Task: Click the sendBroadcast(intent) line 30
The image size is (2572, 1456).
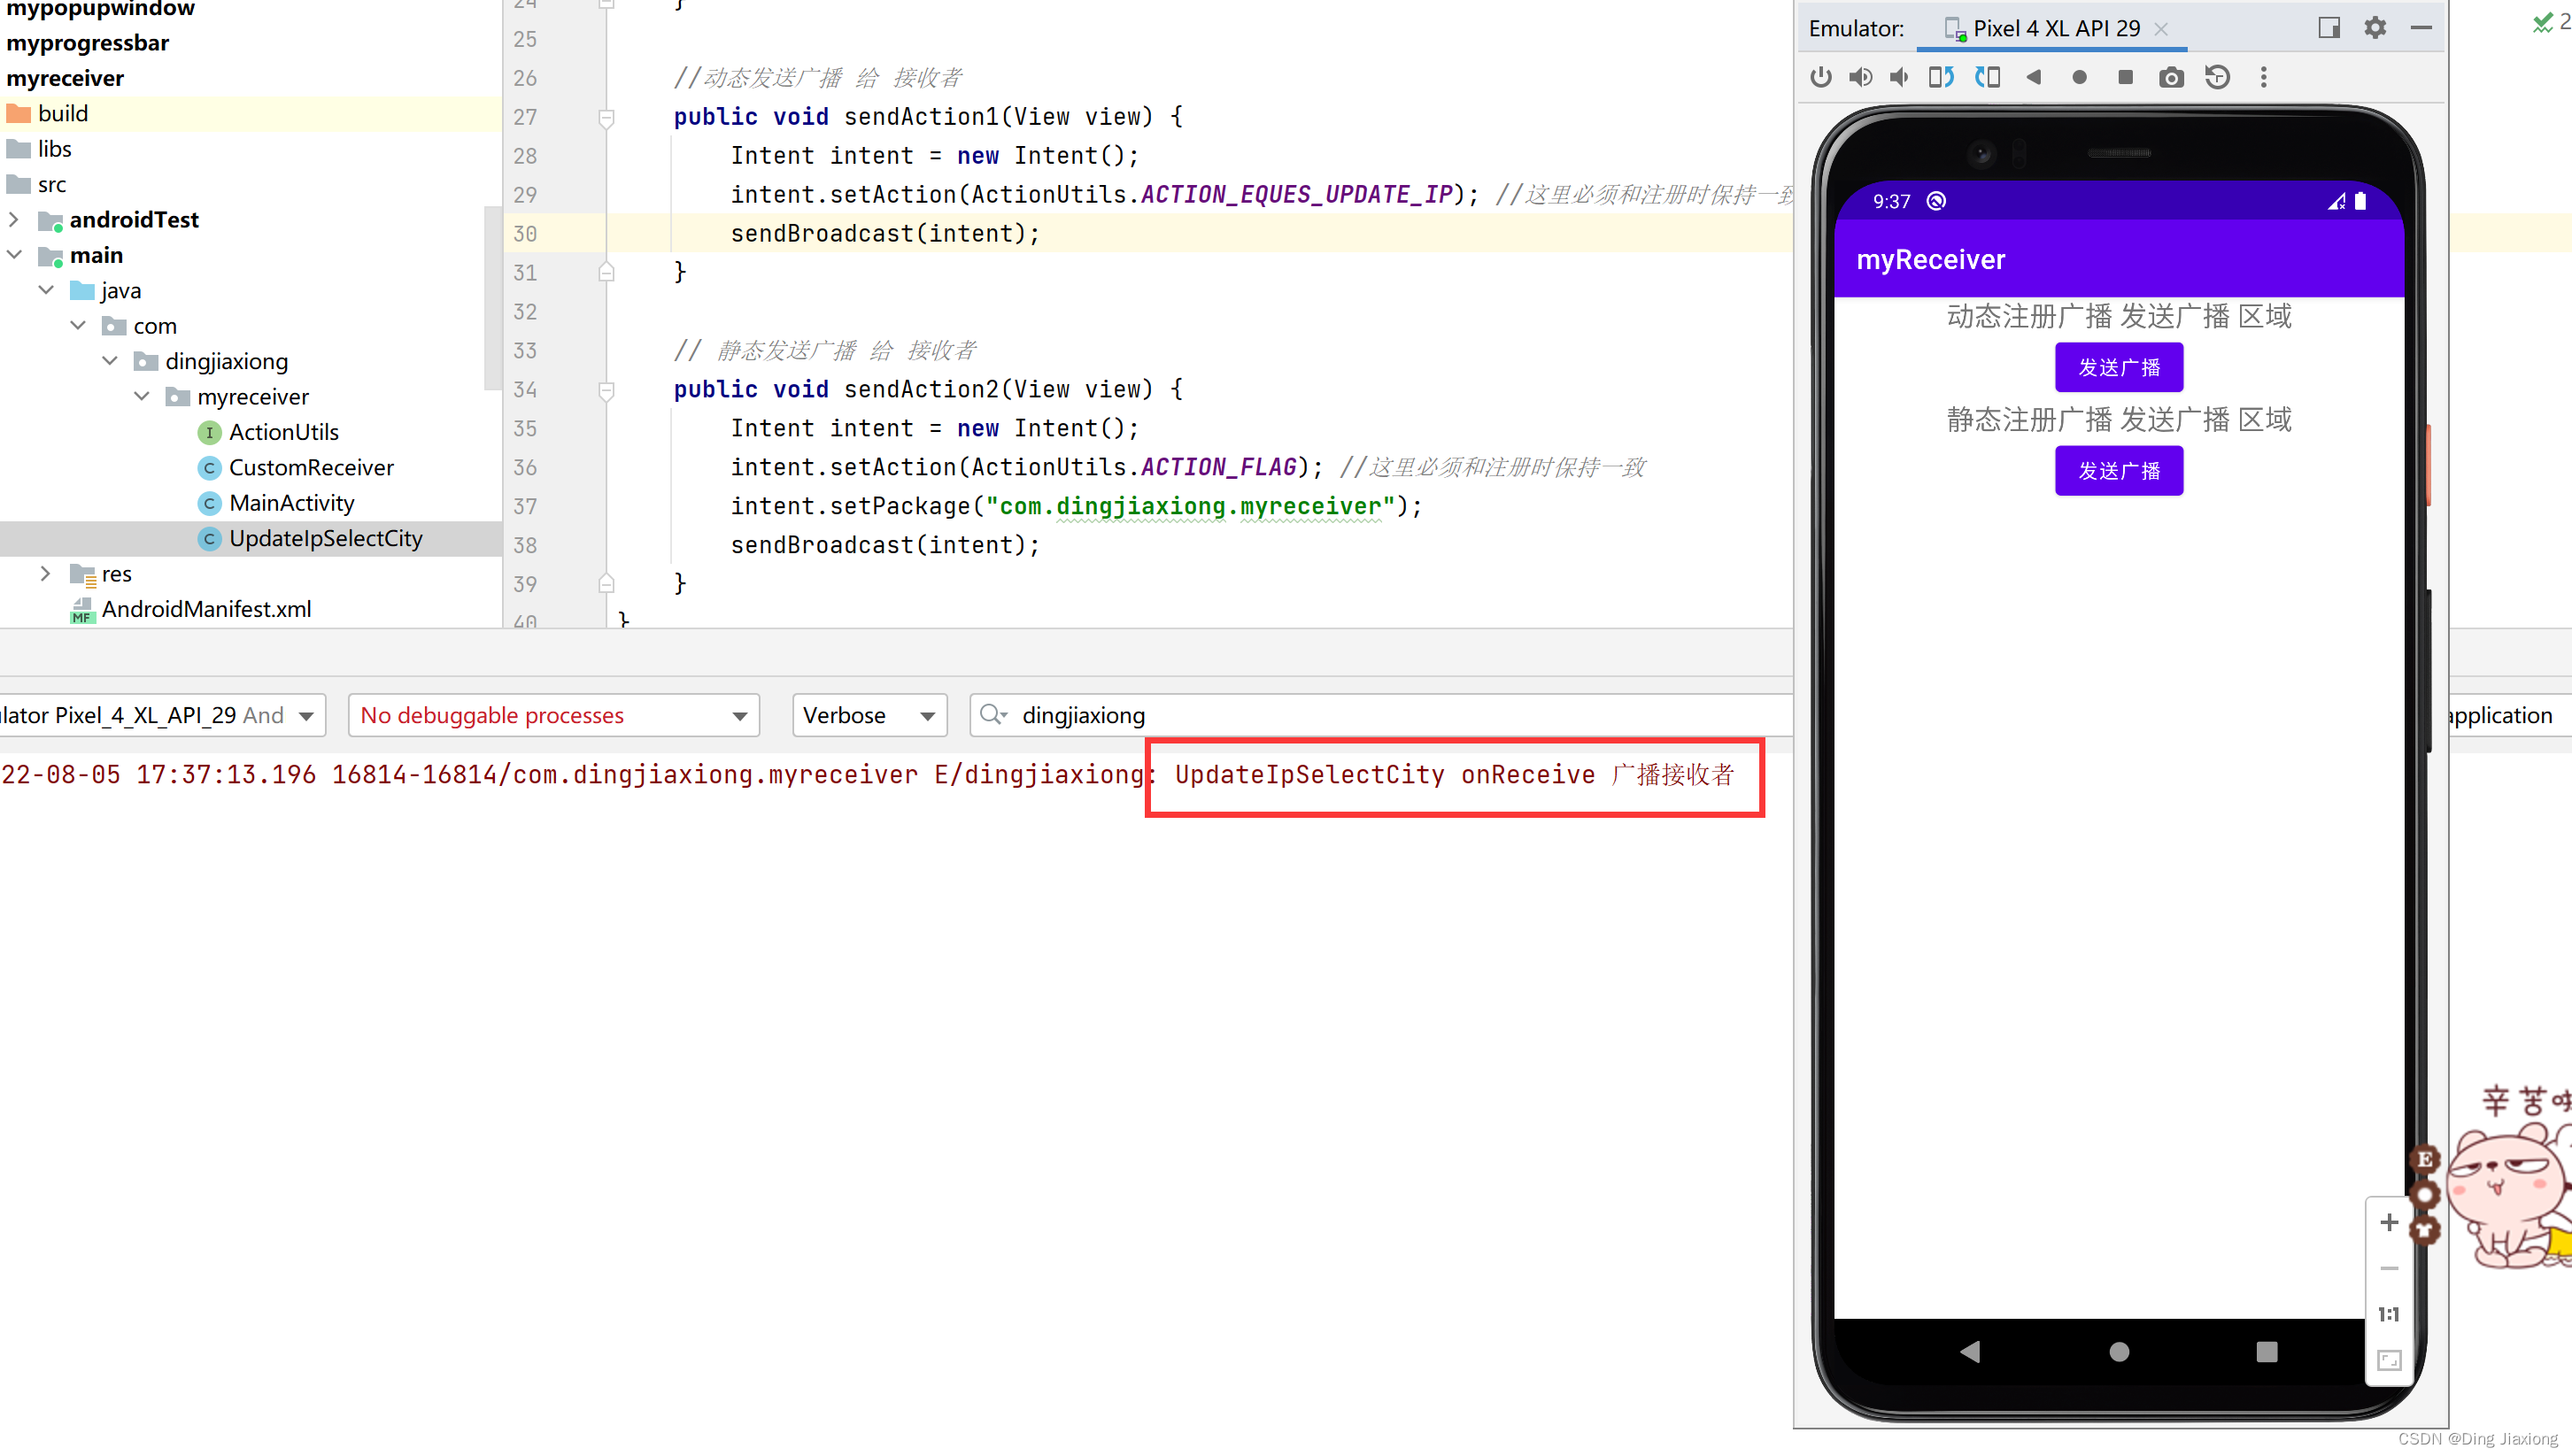Action: pyautogui.click(x=885, y=234)
